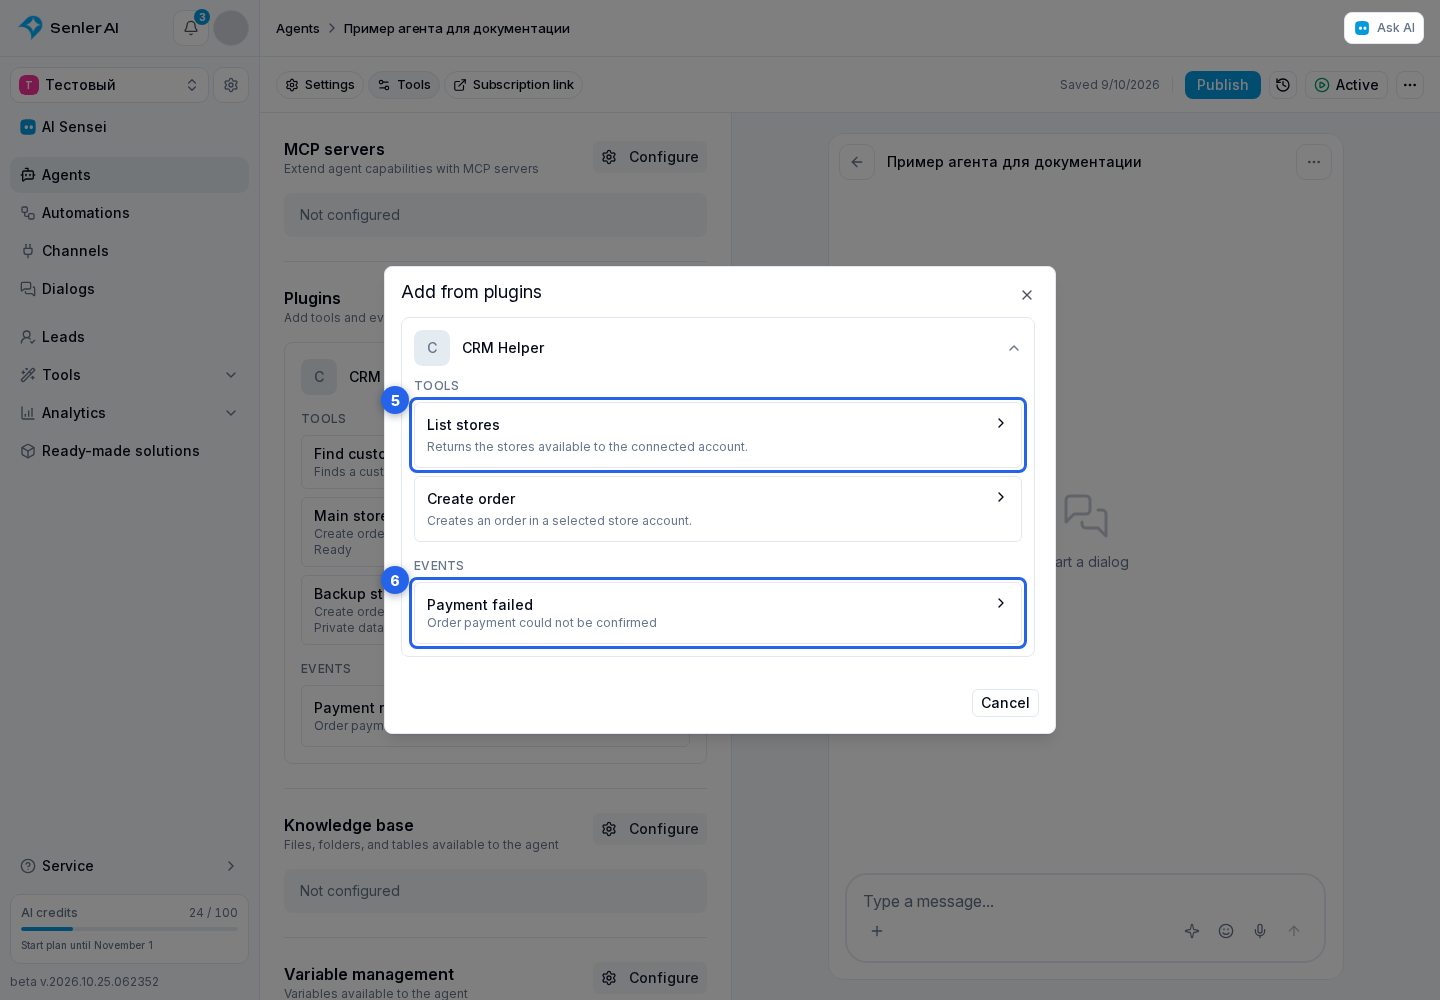The width and height of the screenshot is (1440, 1000).
Task: Click the Senler AI logo
Action: tap(69, 28)
